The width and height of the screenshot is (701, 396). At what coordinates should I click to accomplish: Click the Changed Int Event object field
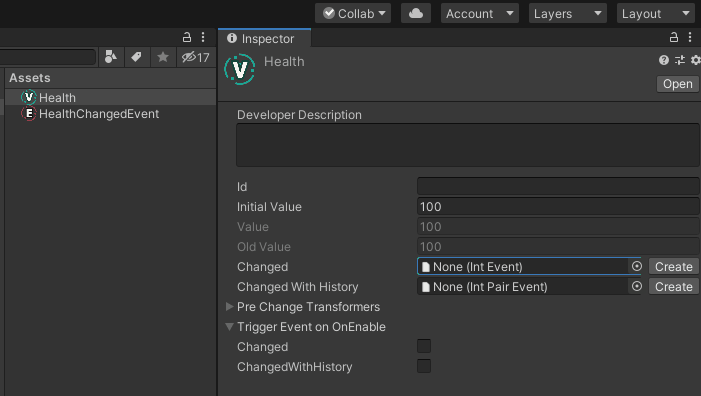[x=522, y=266]
